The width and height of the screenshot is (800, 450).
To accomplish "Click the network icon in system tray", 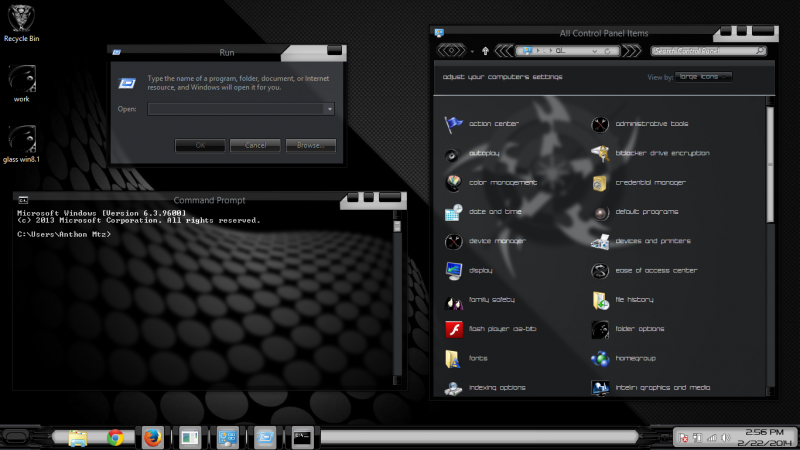I will (712, 438).
